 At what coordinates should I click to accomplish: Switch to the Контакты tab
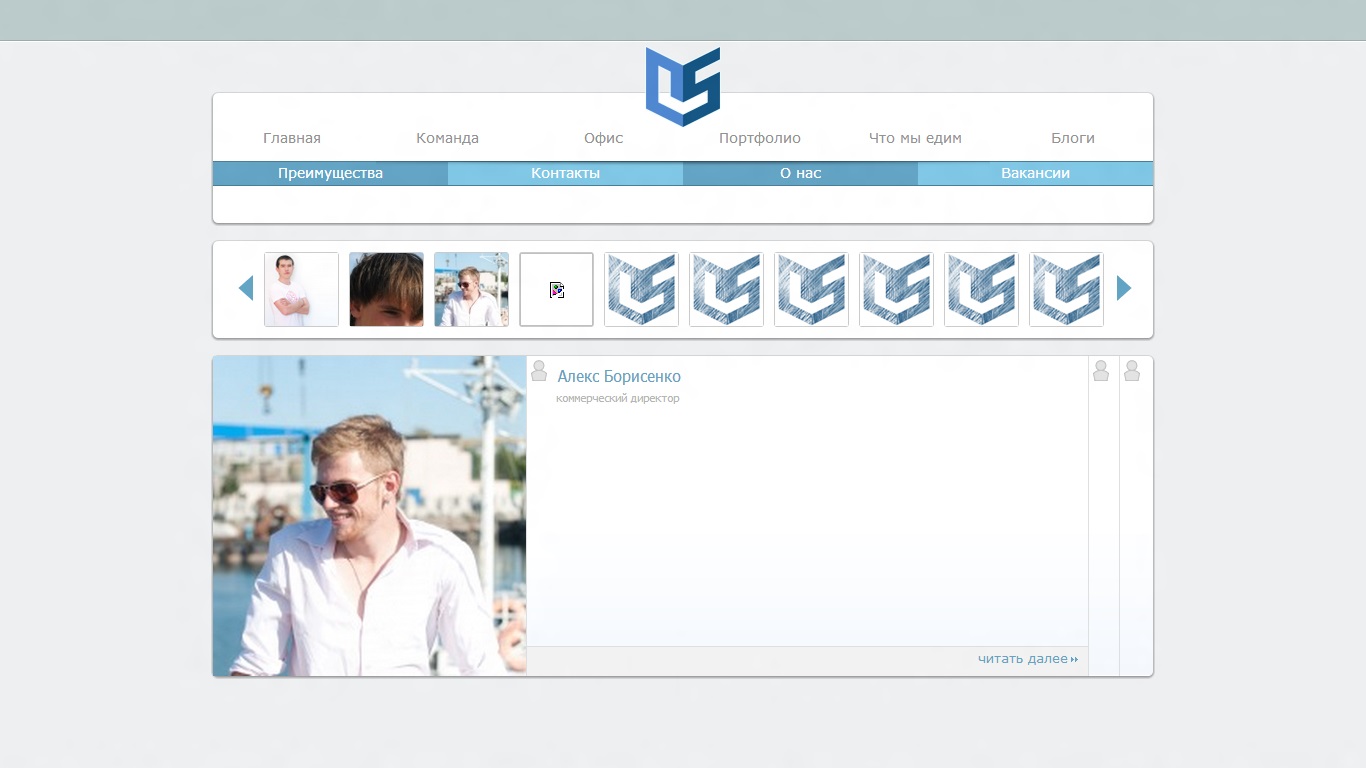[565, 173]
